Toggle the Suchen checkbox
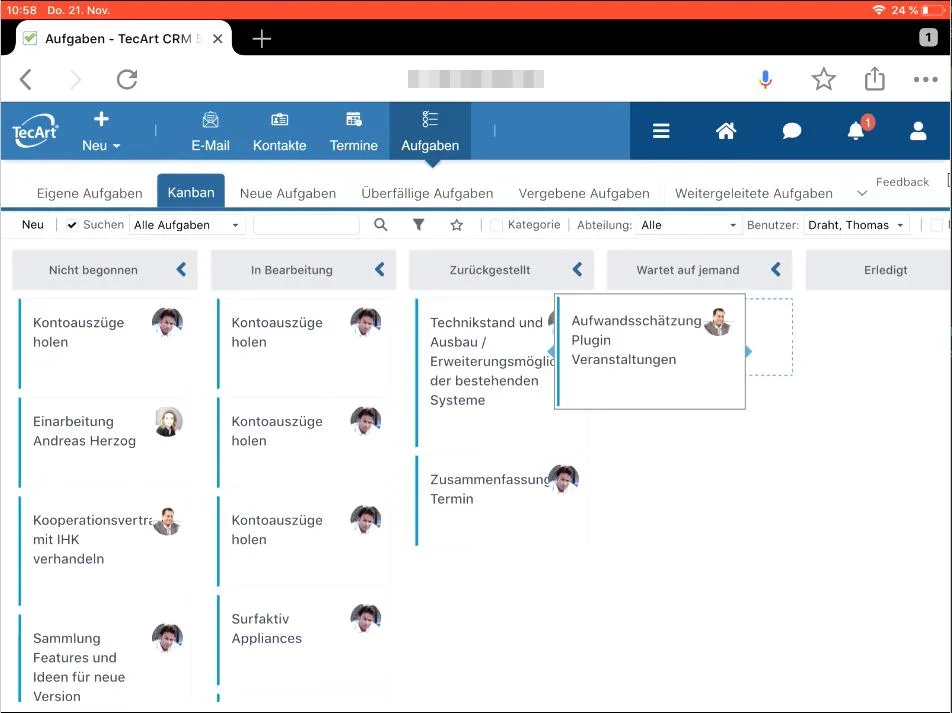The height and width of the screenshot is (713, 952). [72, 225]
